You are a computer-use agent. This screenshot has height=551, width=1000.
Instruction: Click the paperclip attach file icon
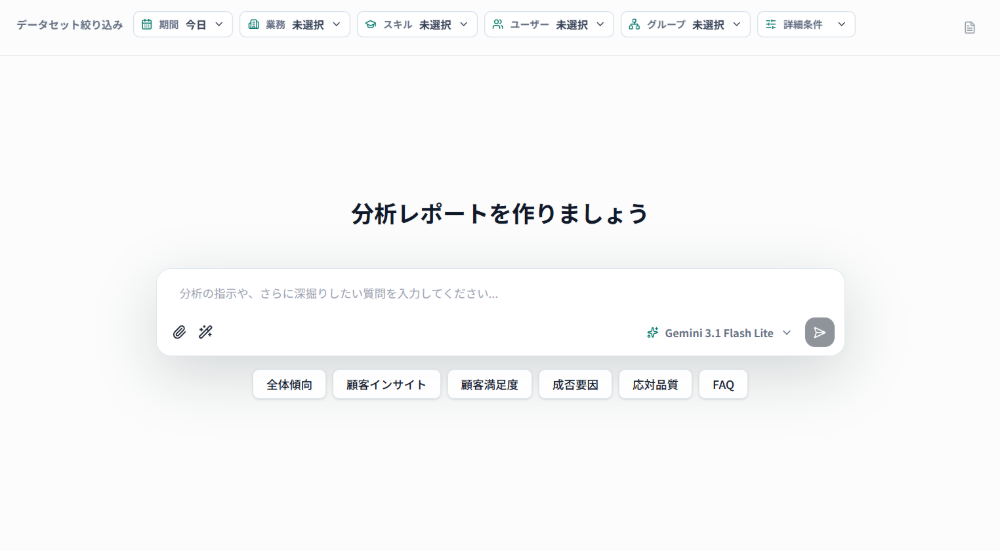179,332
